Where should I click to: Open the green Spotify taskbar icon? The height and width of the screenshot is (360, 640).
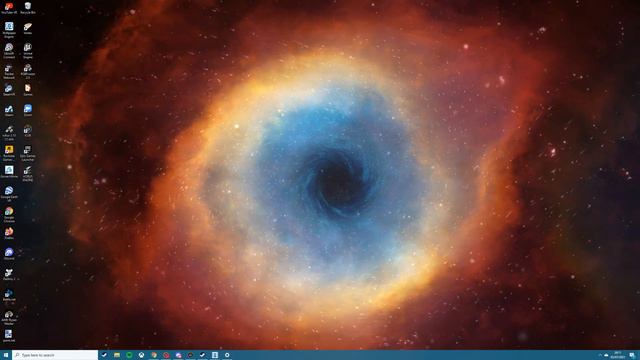(129, 355)
